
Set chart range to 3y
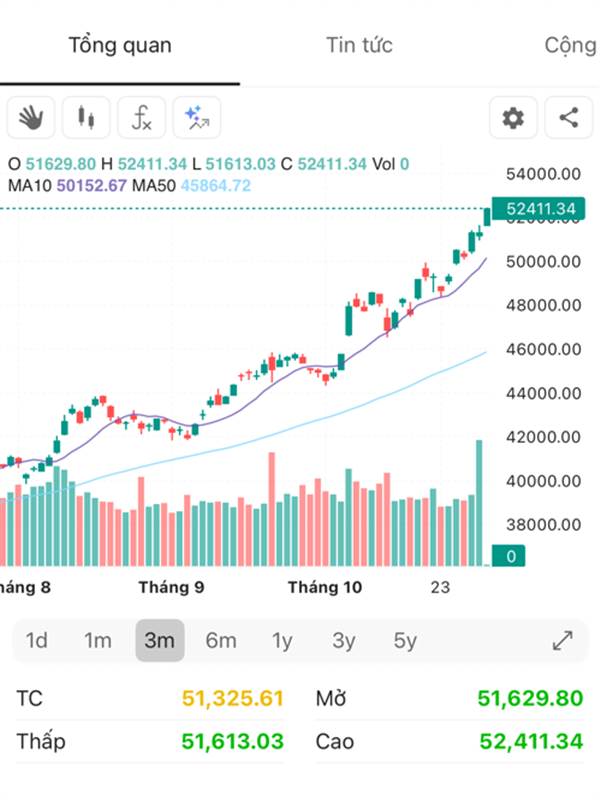click(344, 641)
